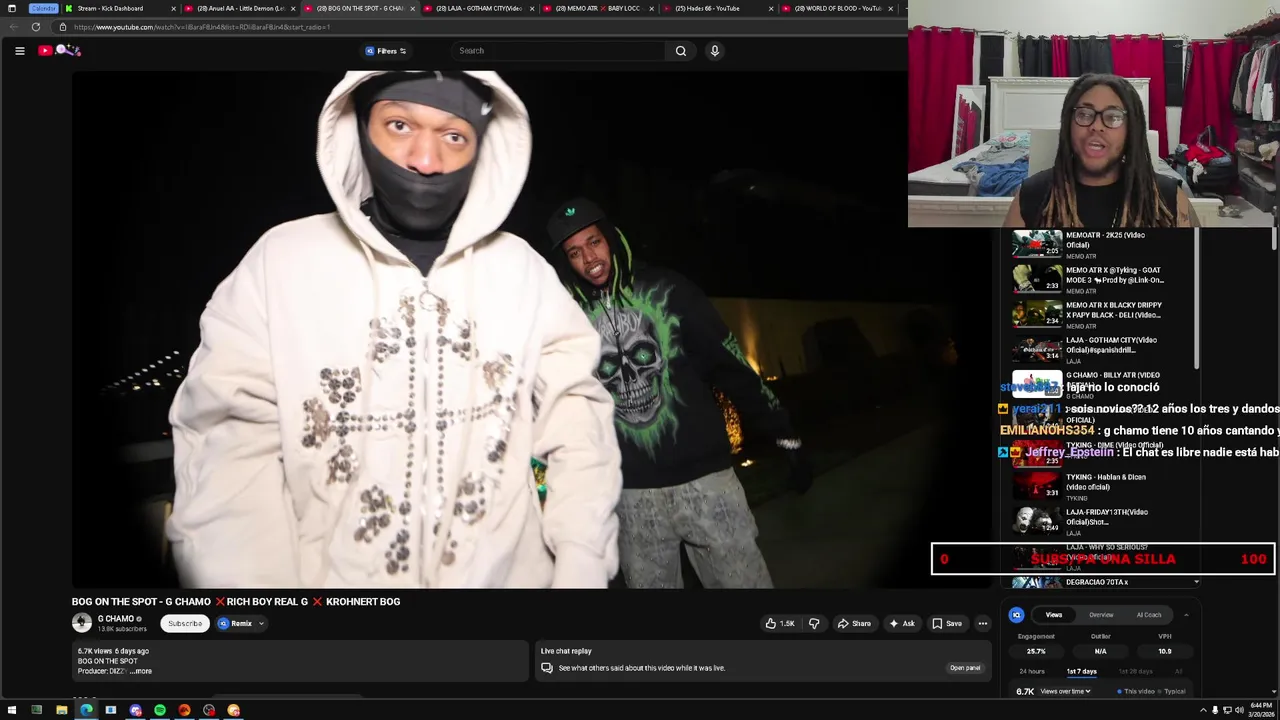Image resolution: width=1280 pixels, height=720 pixels.
Task: Select the 24 hours time range
Action: click(x=1032, y=671)
